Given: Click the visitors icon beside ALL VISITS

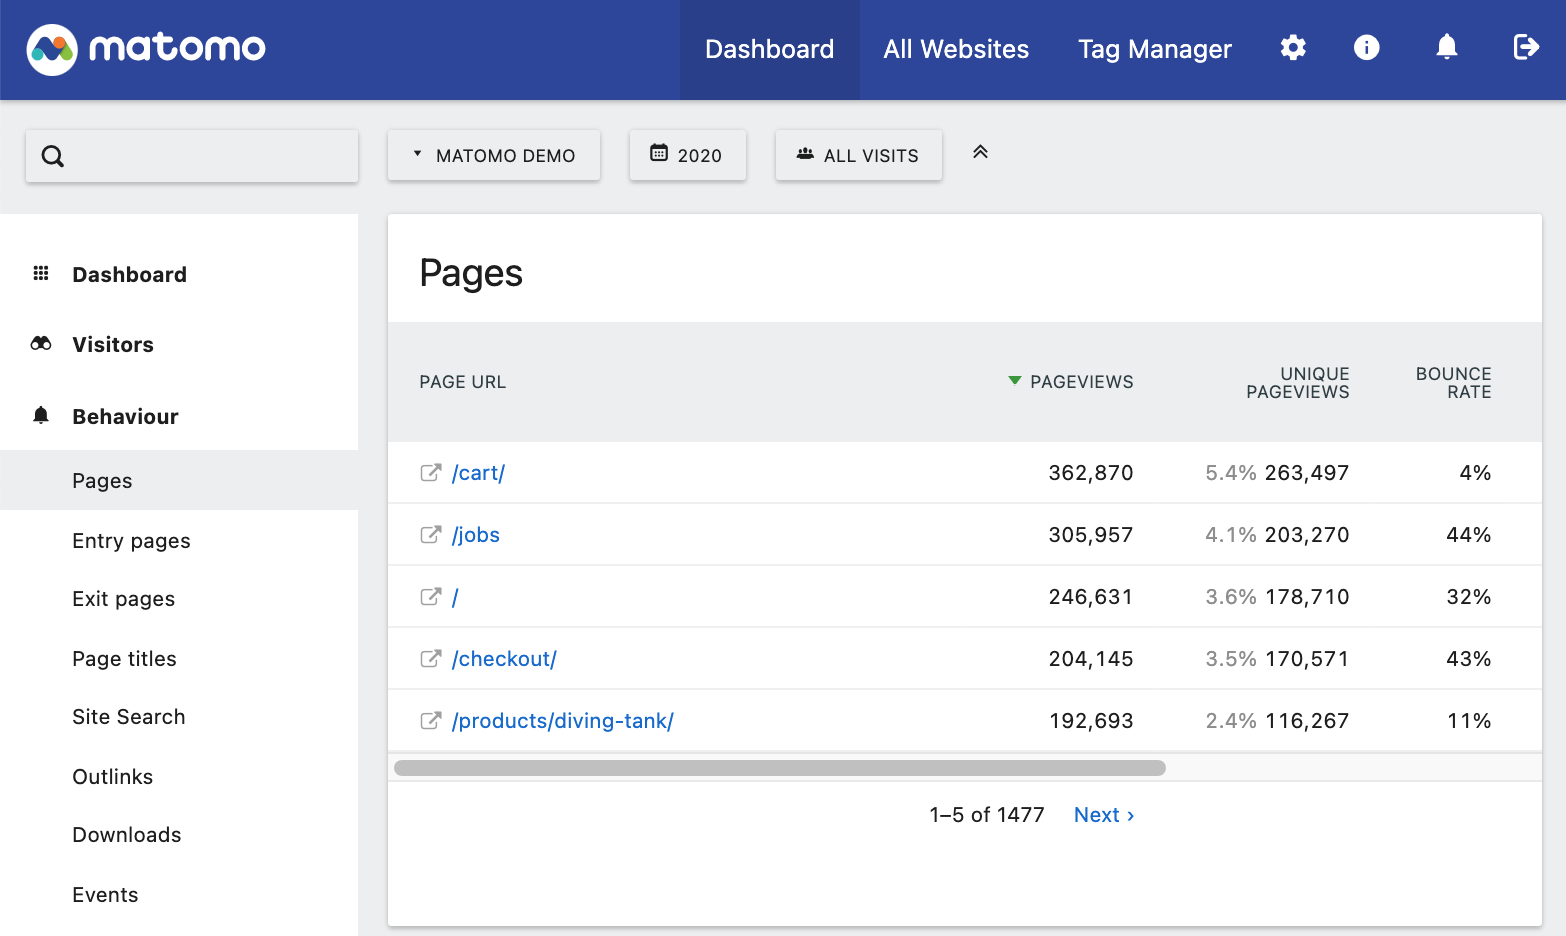Looking at the screenshot, I should [804, 154].
